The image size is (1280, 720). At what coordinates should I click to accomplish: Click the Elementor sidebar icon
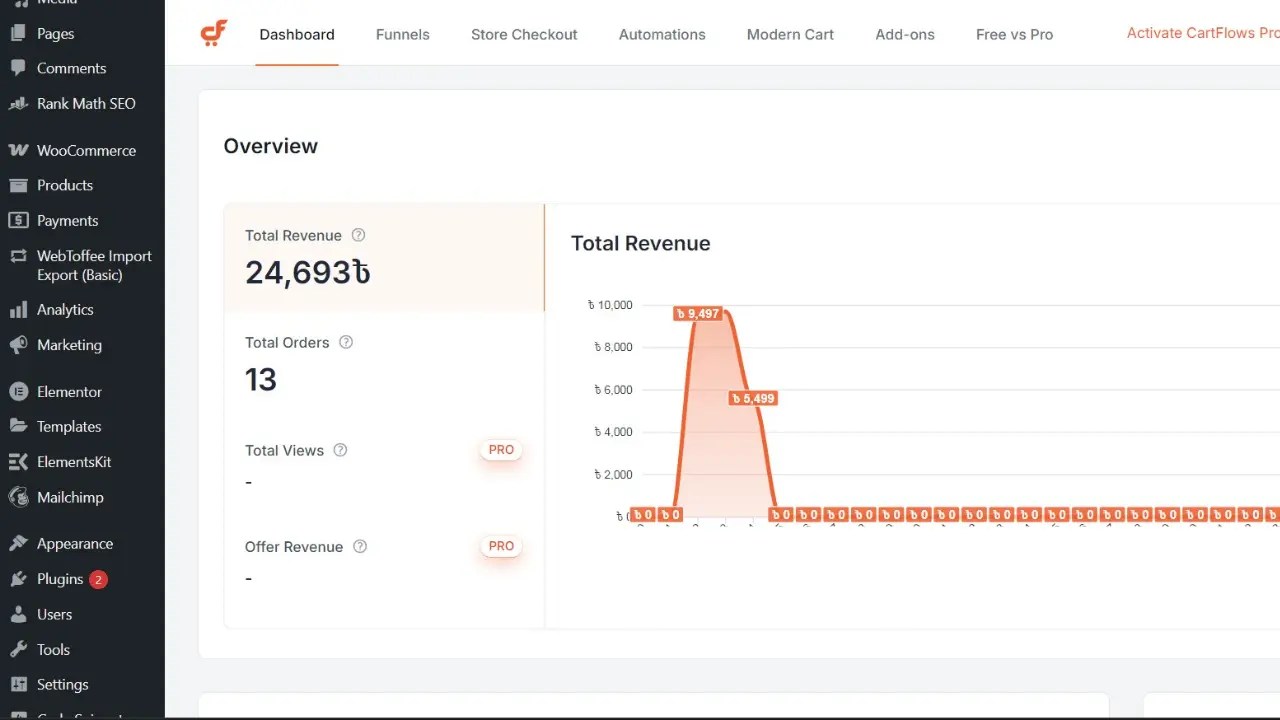pos(18,392)
